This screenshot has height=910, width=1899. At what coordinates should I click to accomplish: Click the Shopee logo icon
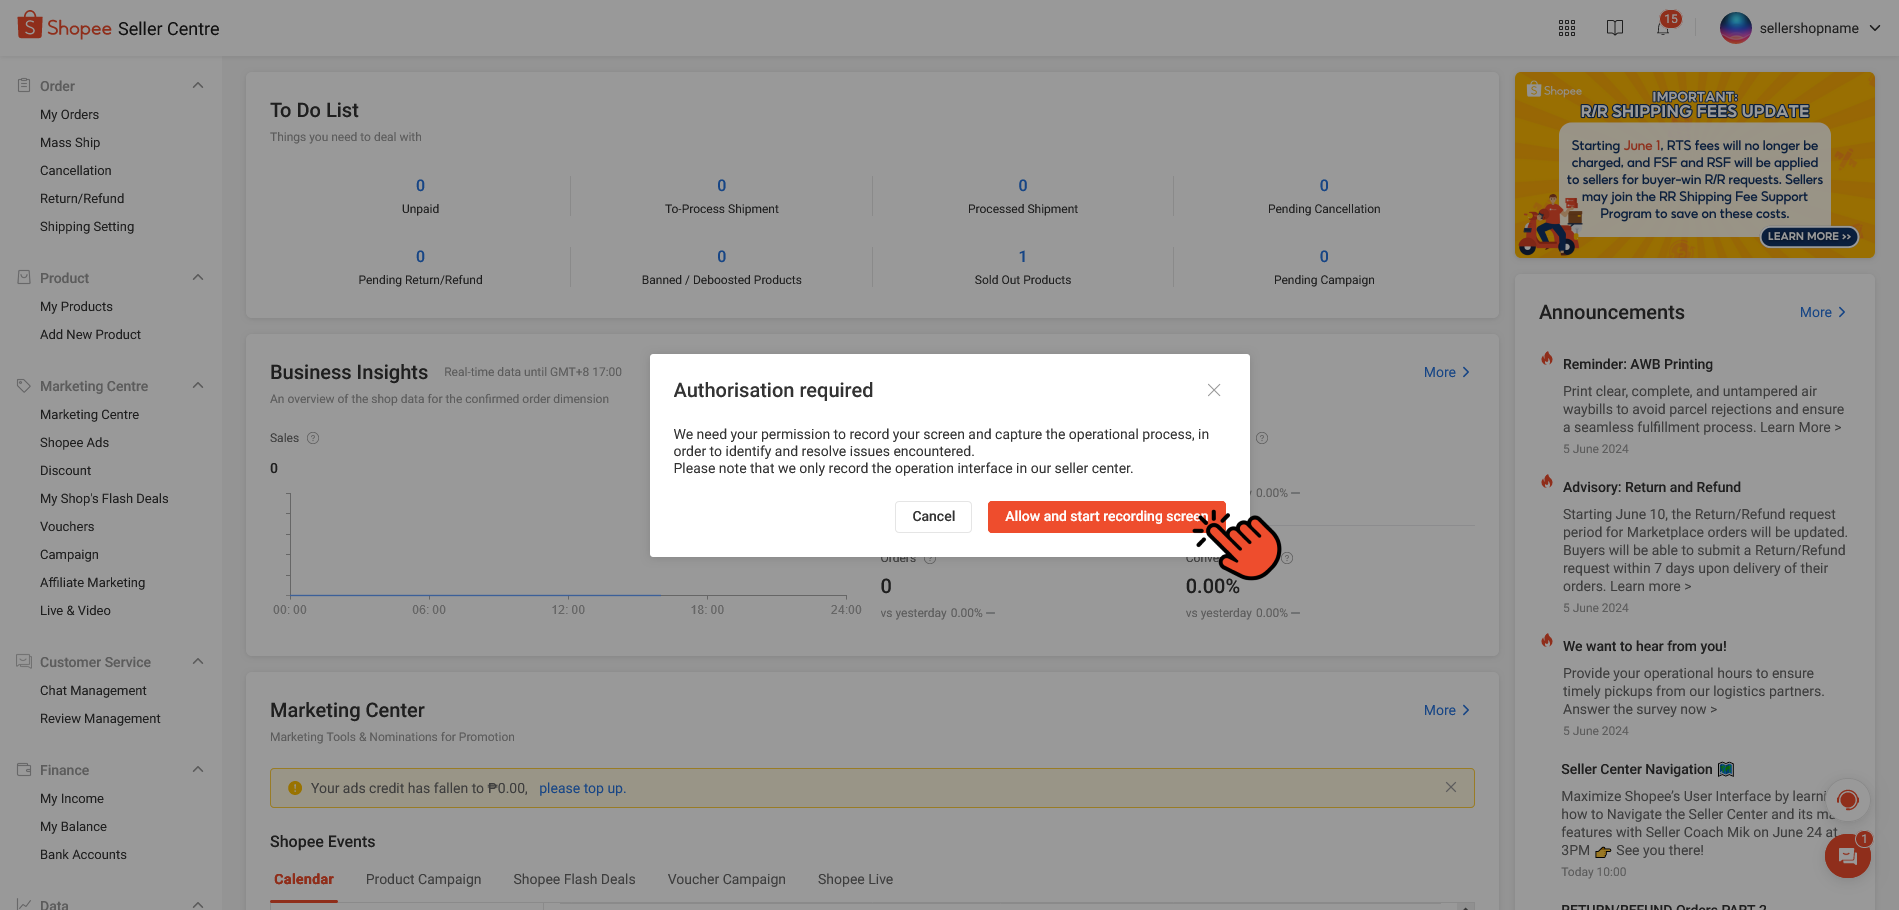30,25
